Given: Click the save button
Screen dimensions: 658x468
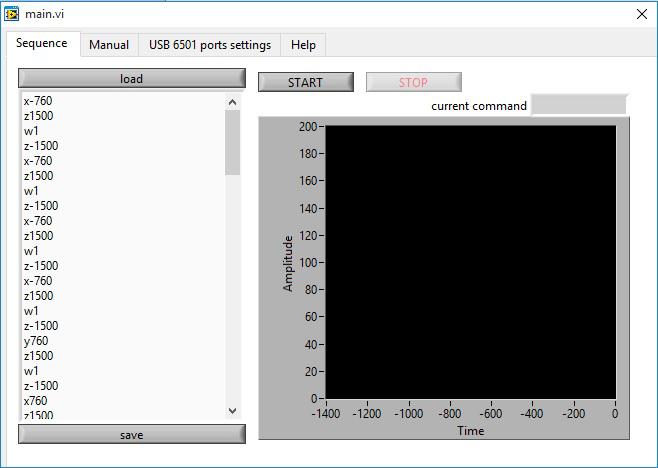Looking at the screenshot, I should [132, 434].
